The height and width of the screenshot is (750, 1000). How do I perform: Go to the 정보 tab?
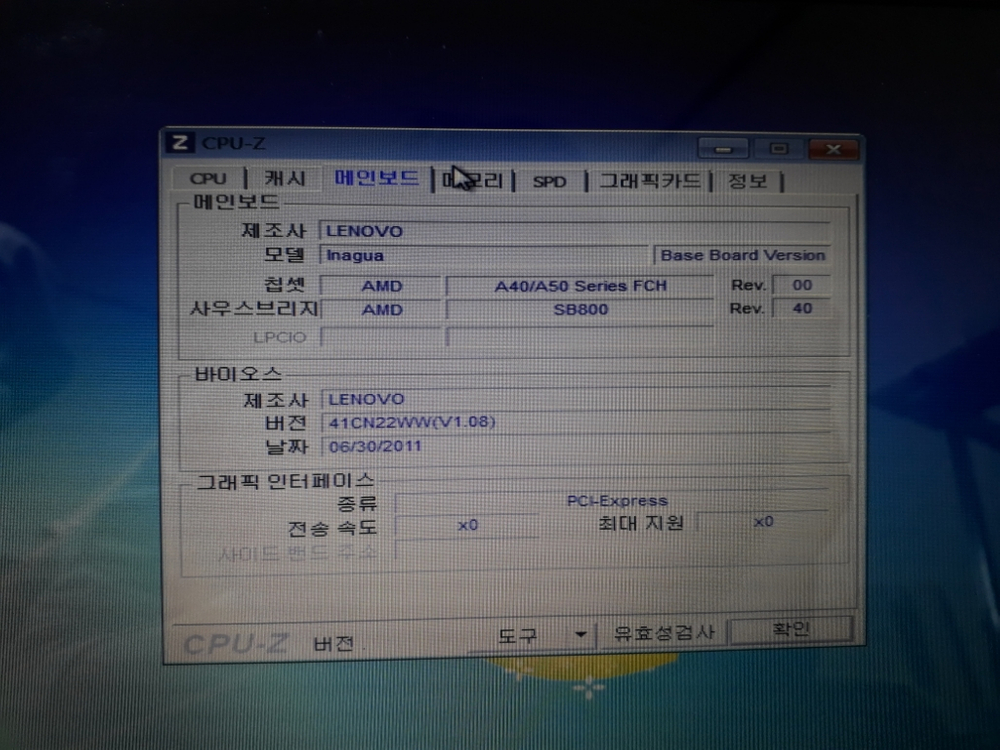pyautogui.click(x=747, y=182)
